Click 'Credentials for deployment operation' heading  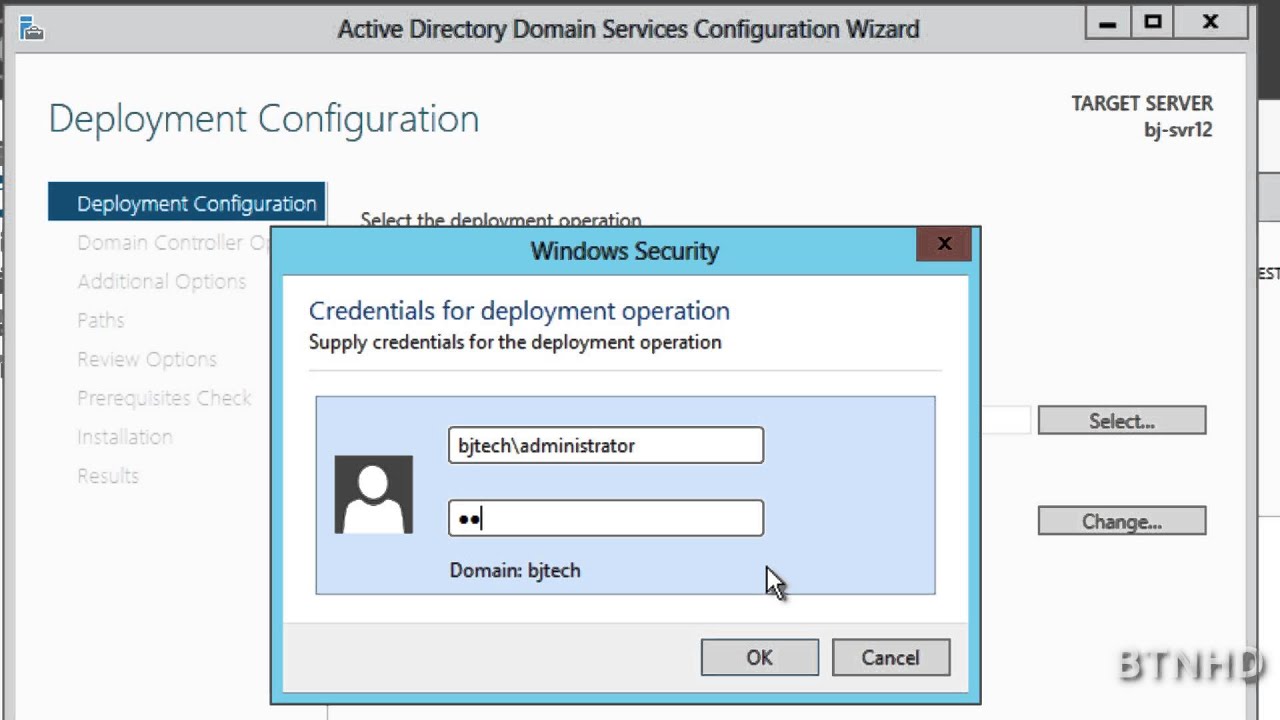pyautogui.click(x=519, y=311)
